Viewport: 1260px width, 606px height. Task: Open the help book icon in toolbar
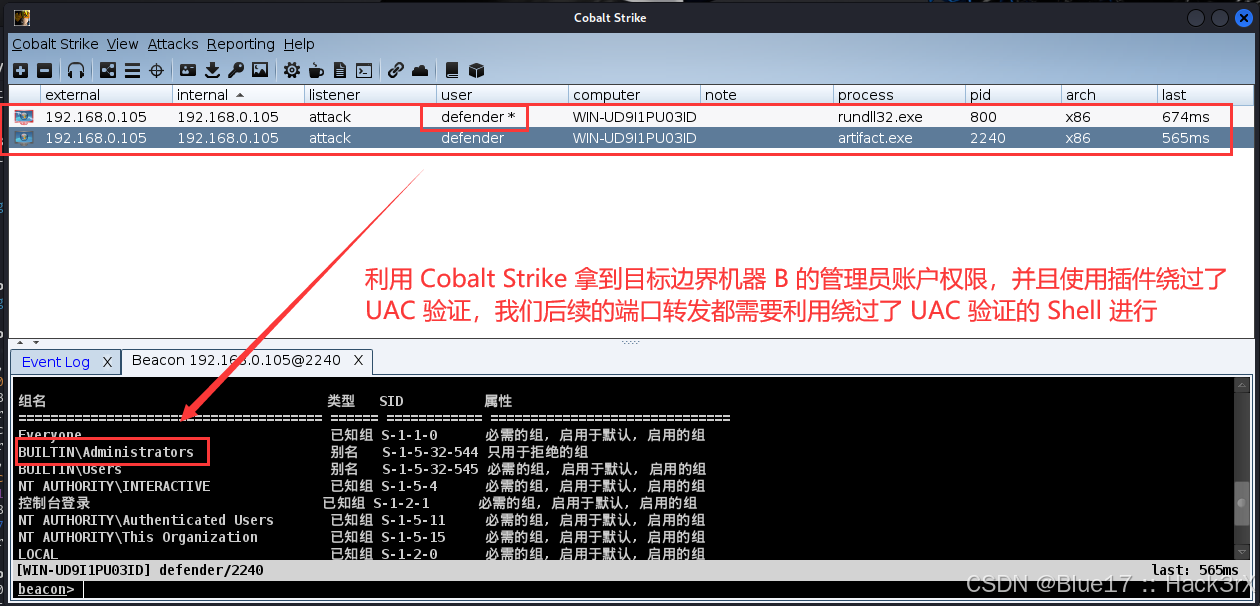(x=452, y=70)
